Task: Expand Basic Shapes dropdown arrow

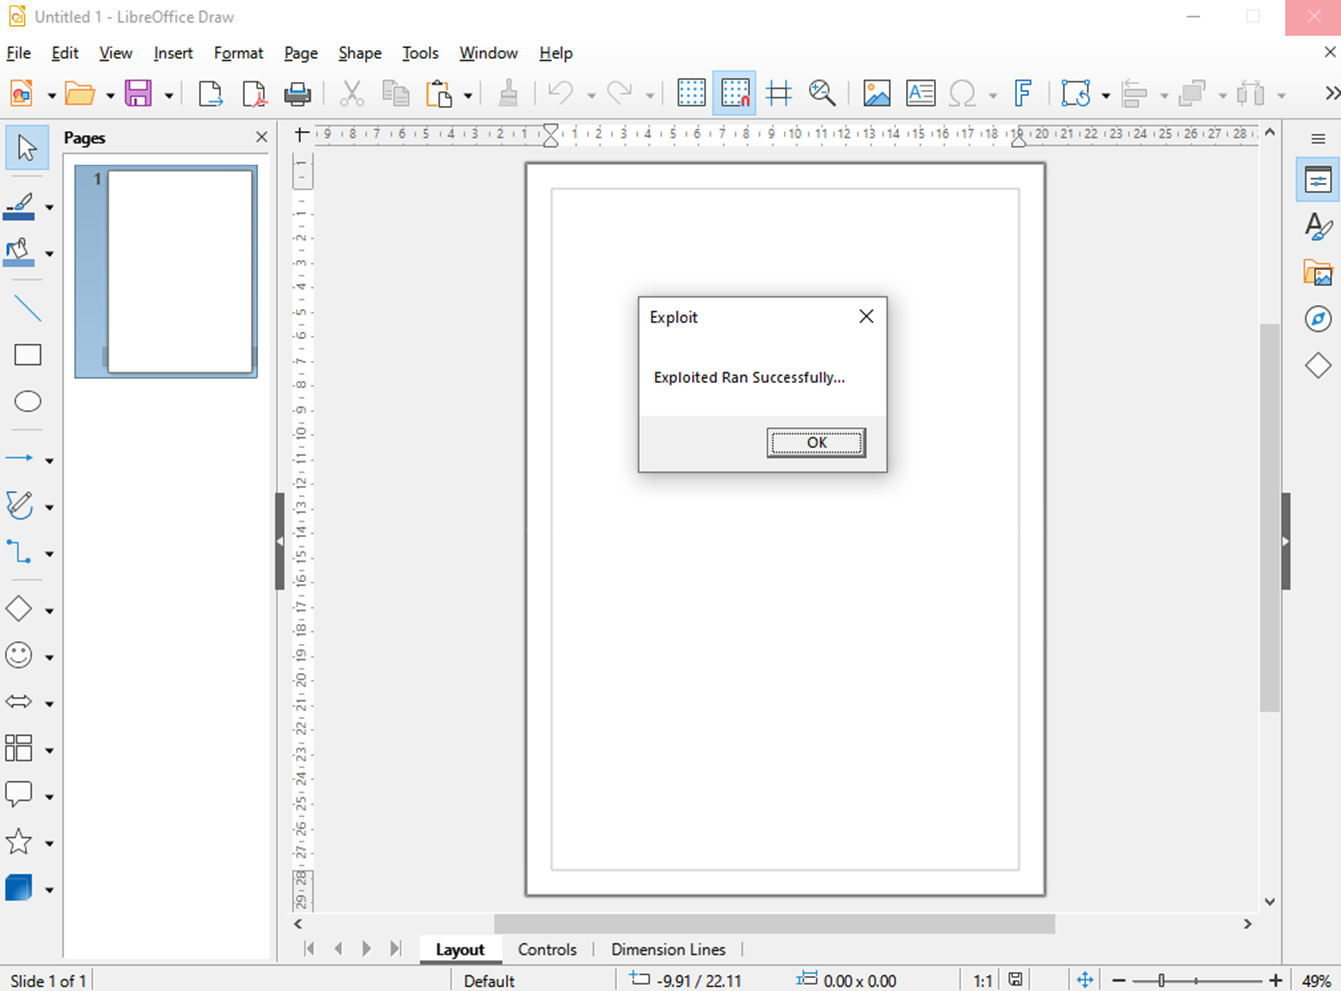Action: [49, 611]
